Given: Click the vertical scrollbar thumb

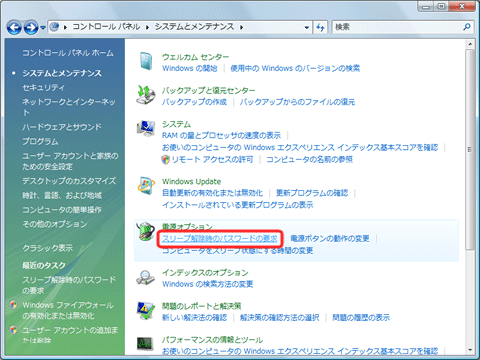Looking at the screenshot, I should click(470, 150).
